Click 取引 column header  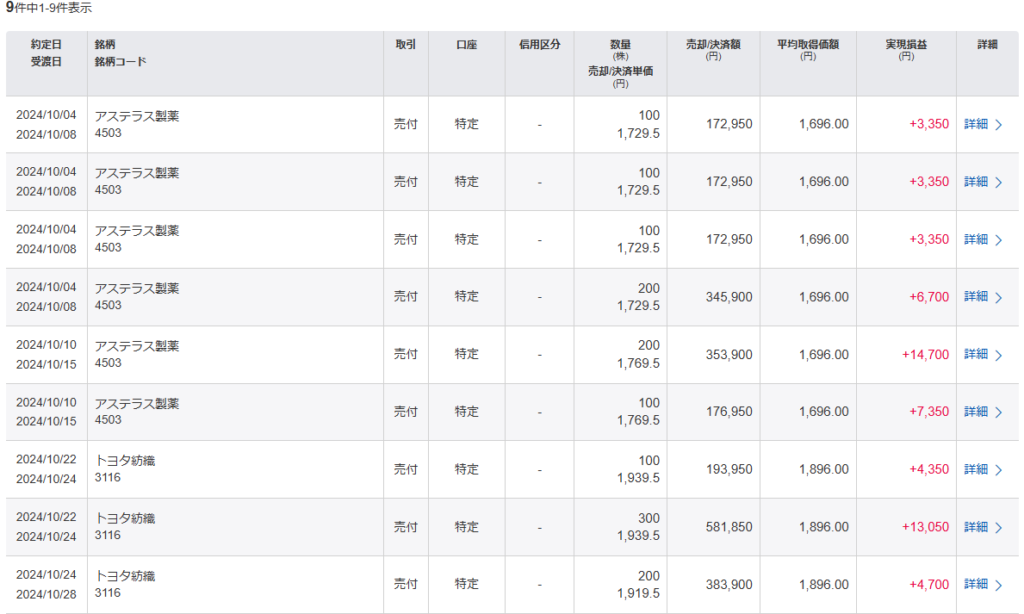(x=406, y=44)
